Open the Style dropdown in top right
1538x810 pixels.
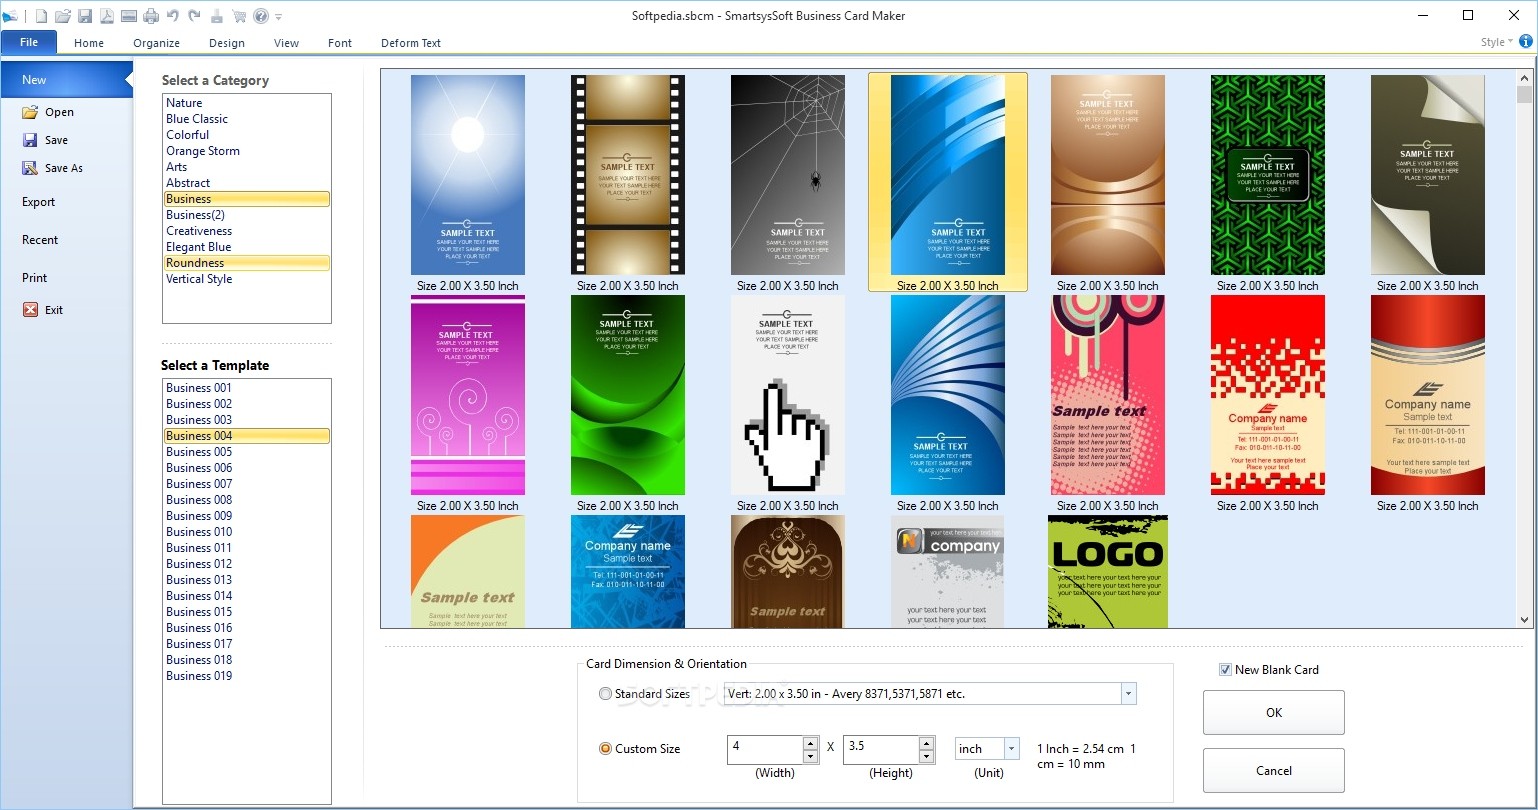tap(1497, 42)
